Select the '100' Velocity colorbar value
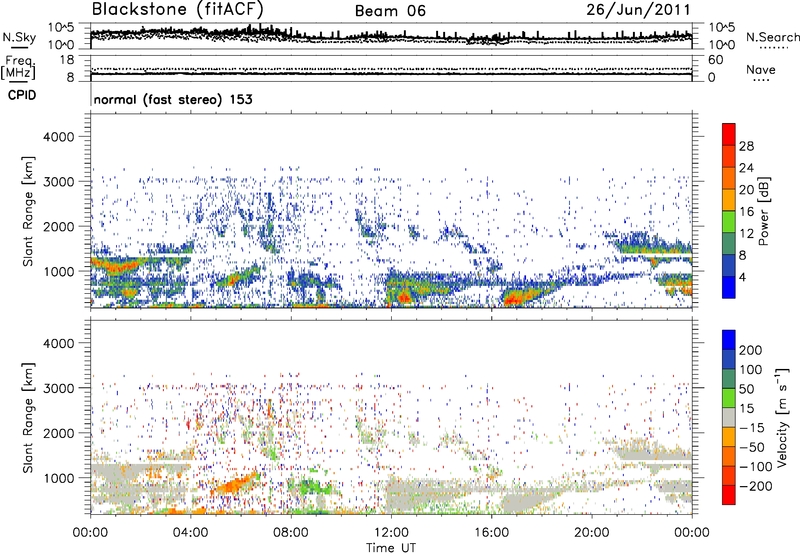The width and height of the screenshot is (800, 554). point(751,370)
